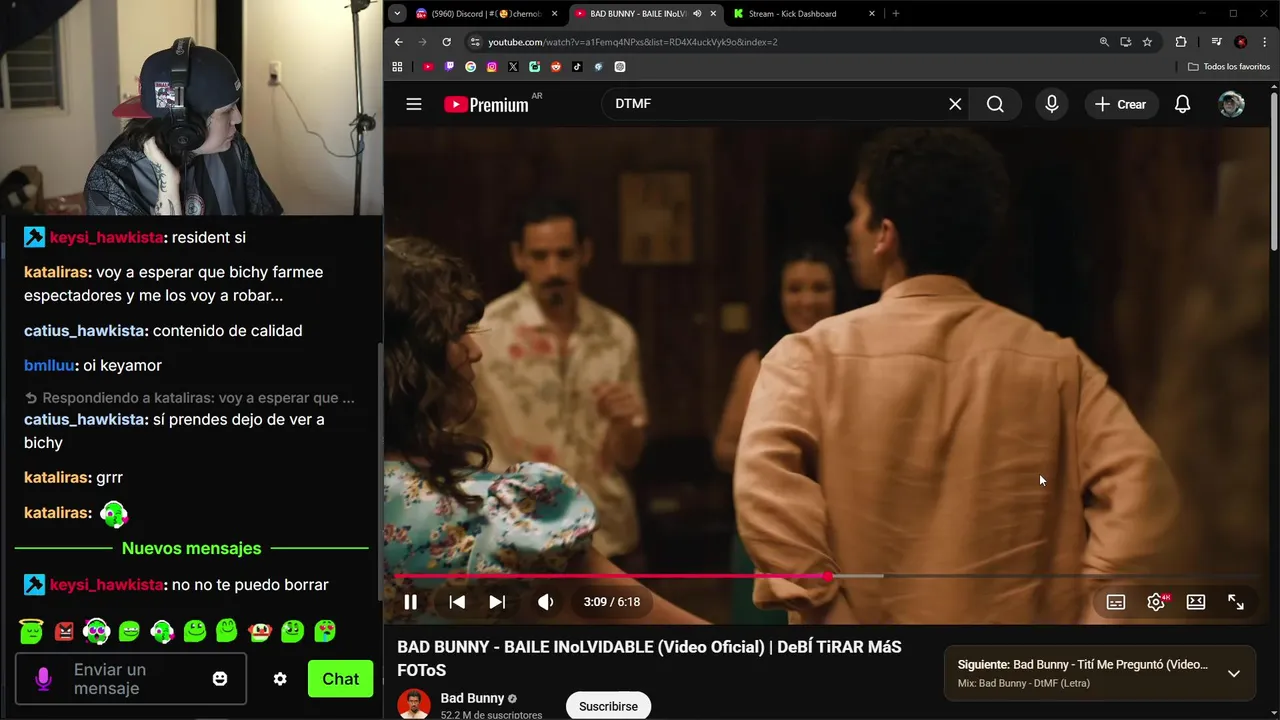
Task: Open the browser zoom magnifier icon
Action: (x=1104, y=42)
